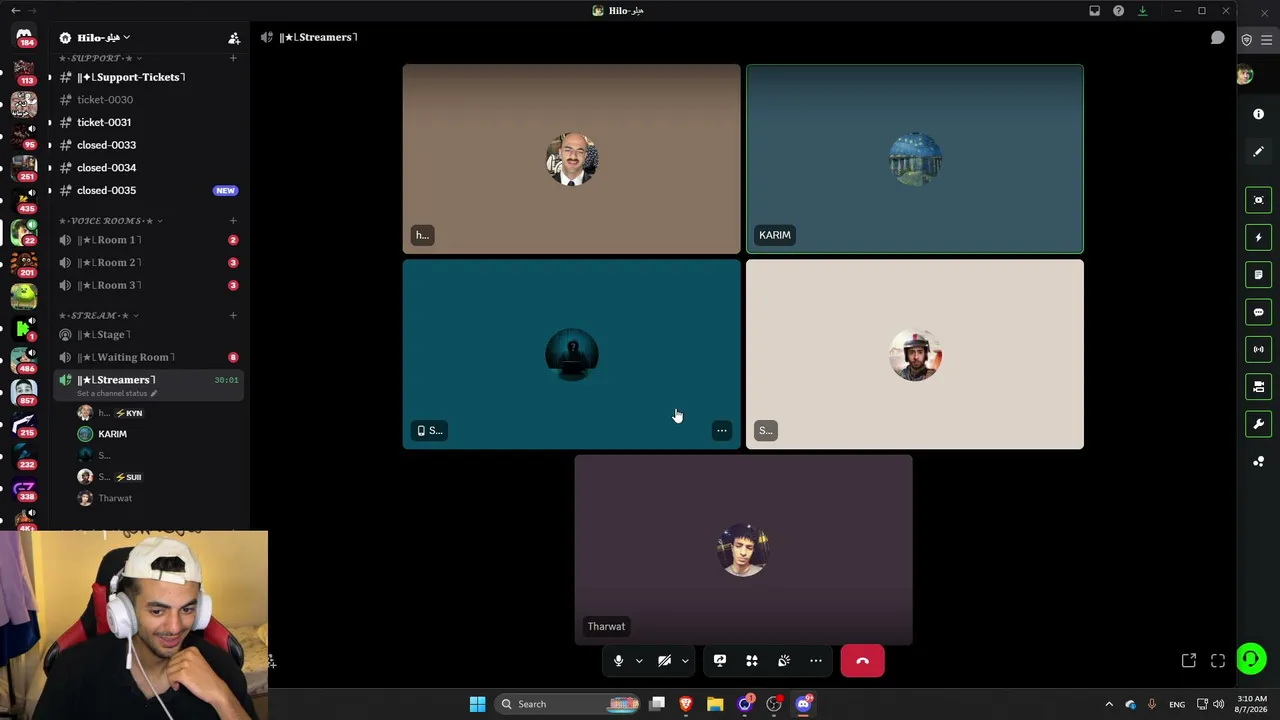
Task: Click the sidebar wrench tool icon
Action: pos(1258,424)
